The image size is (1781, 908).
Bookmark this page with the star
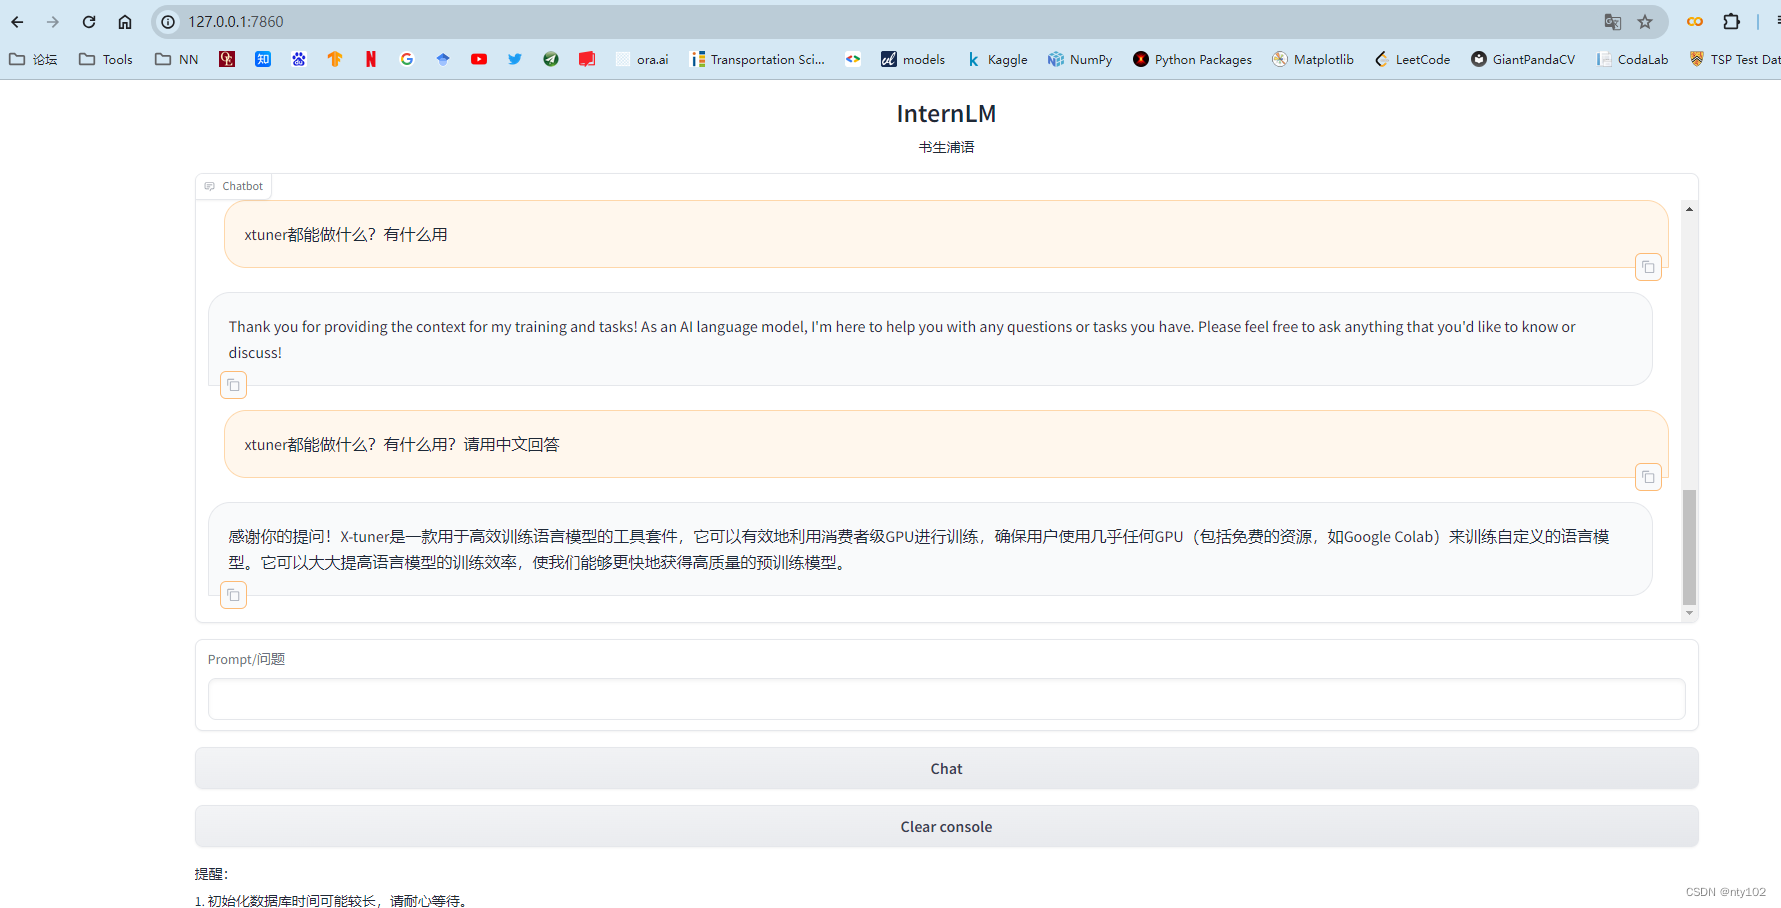[x=1645, y=22]
